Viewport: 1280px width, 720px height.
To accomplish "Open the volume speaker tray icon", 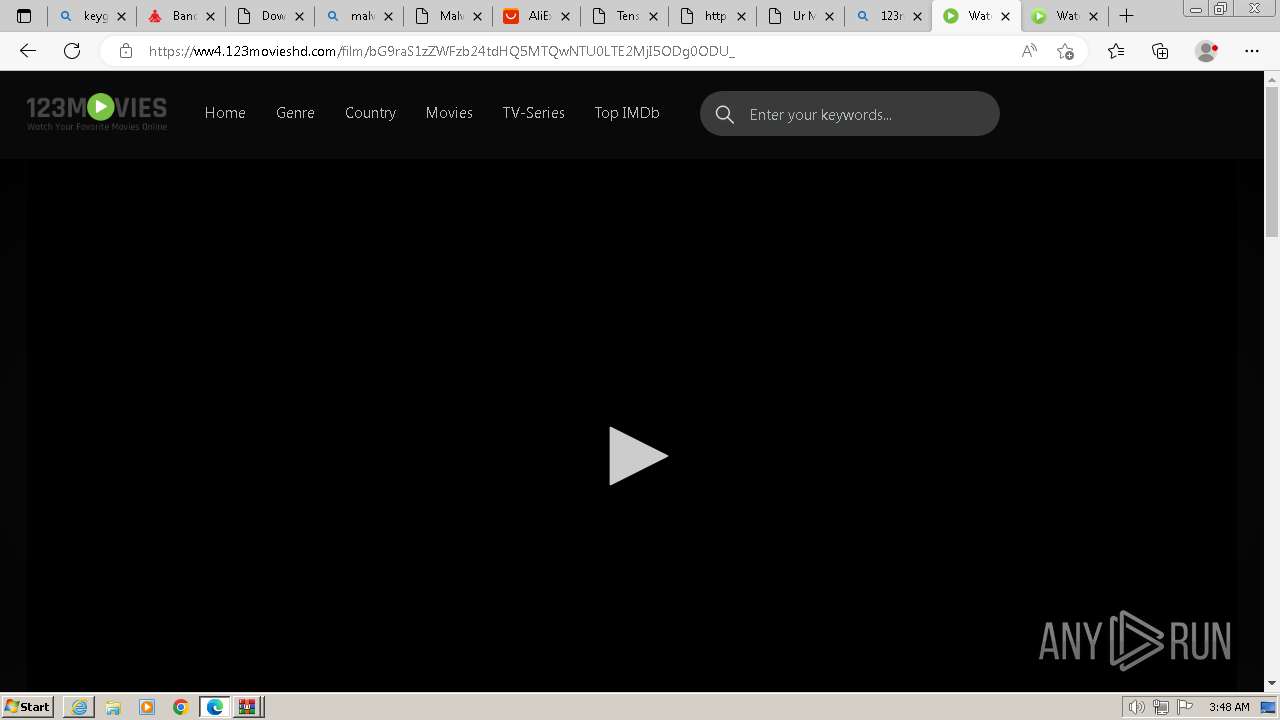I will pos(1137,707).
